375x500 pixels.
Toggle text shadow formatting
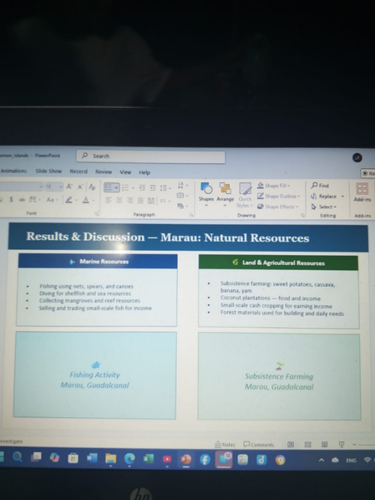[11, 199]
